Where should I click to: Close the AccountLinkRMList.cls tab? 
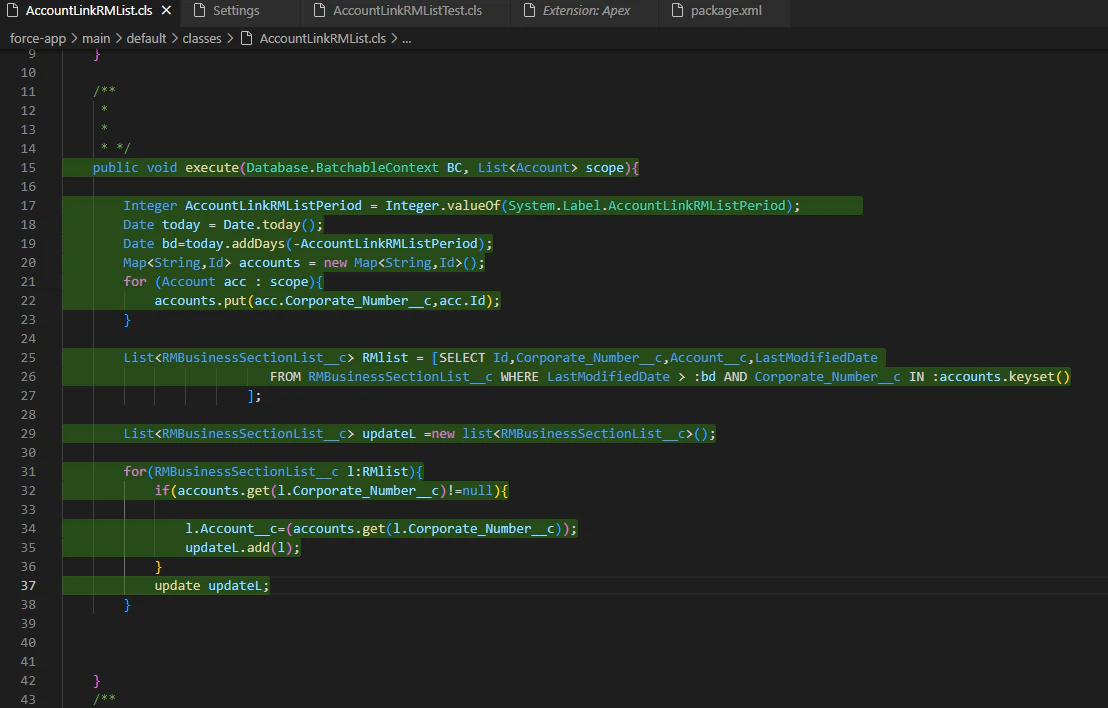pyautogui.click(x=166, y=11)
